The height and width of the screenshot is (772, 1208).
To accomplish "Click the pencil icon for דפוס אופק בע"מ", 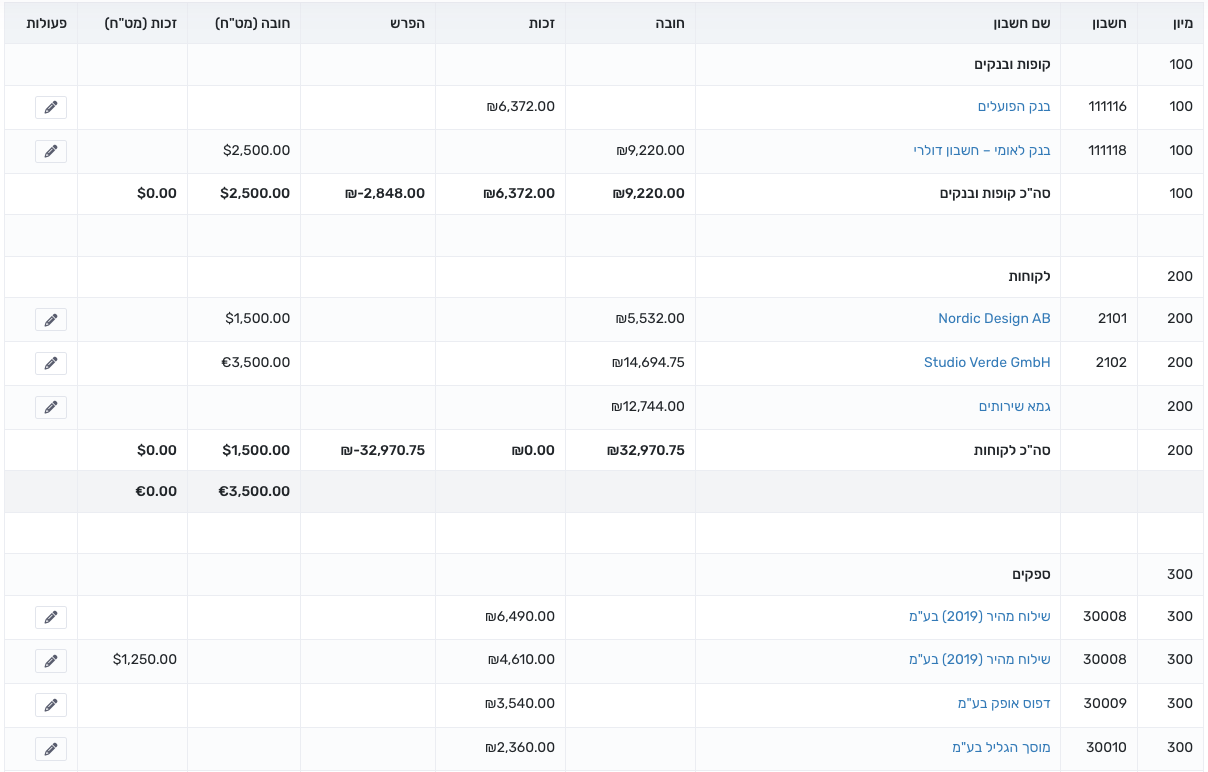I will click(x=51, y=704).
